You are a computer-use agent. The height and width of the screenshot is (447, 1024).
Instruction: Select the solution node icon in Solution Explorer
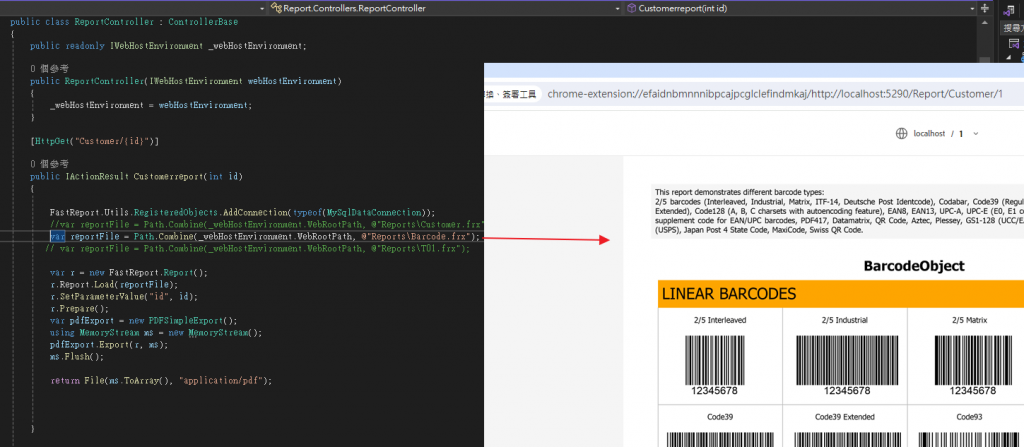(1014, 44)
